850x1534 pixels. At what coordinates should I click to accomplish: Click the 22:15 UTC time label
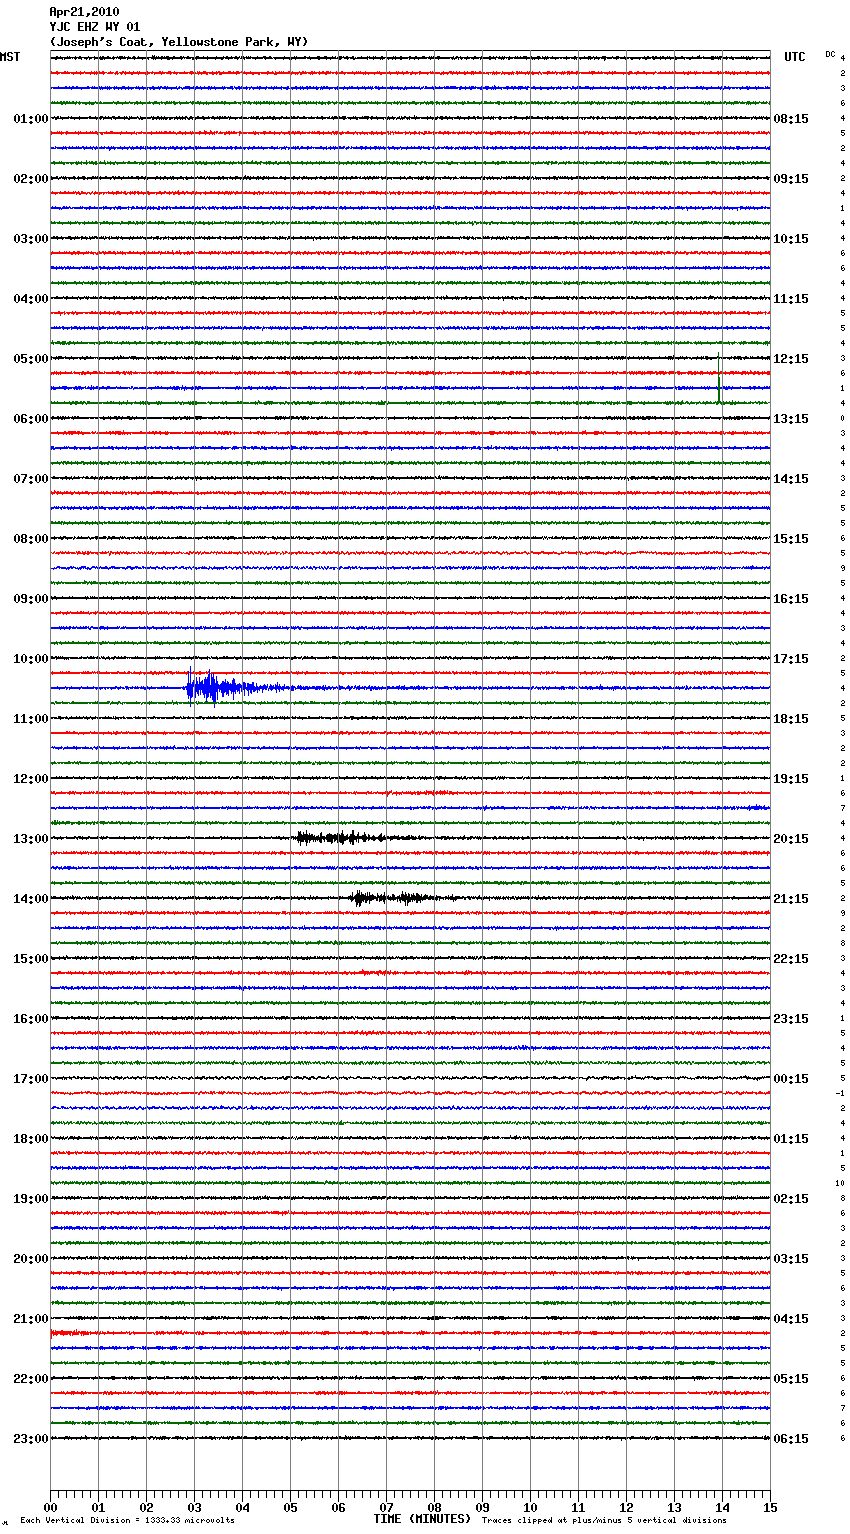coord(791,959)
